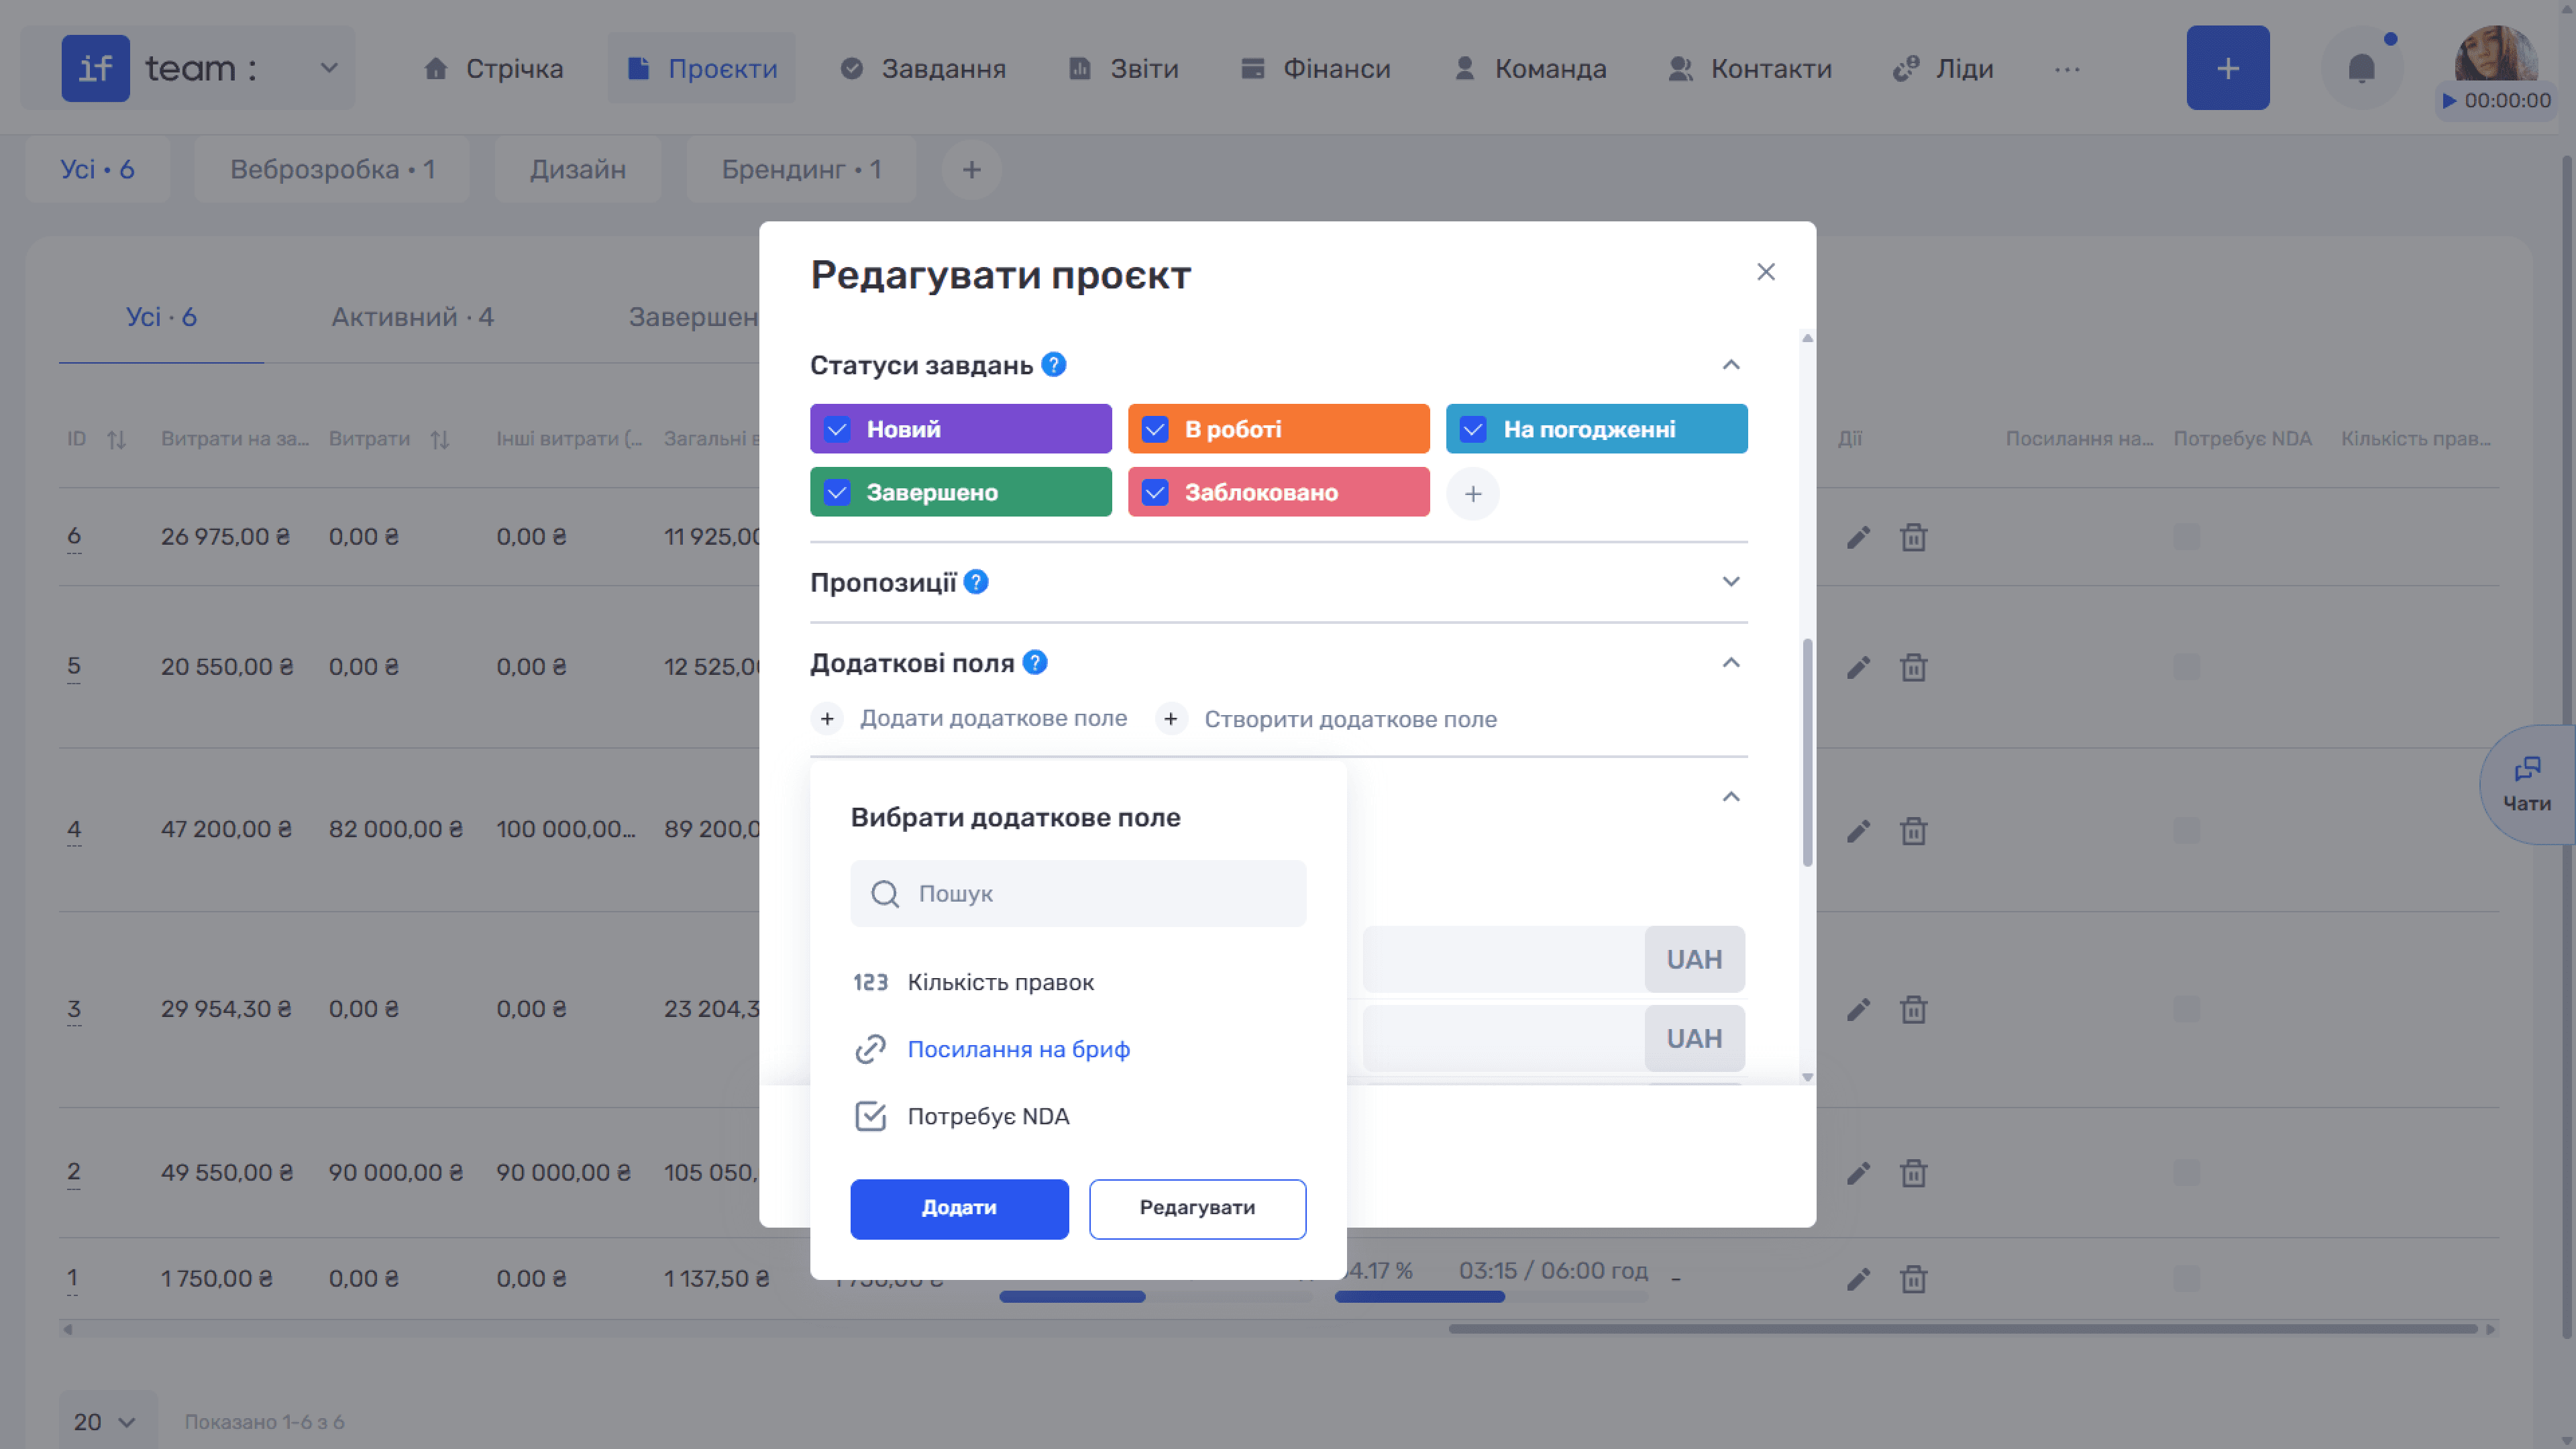Click help icon next to Статуси завдань

(1054, 364)
